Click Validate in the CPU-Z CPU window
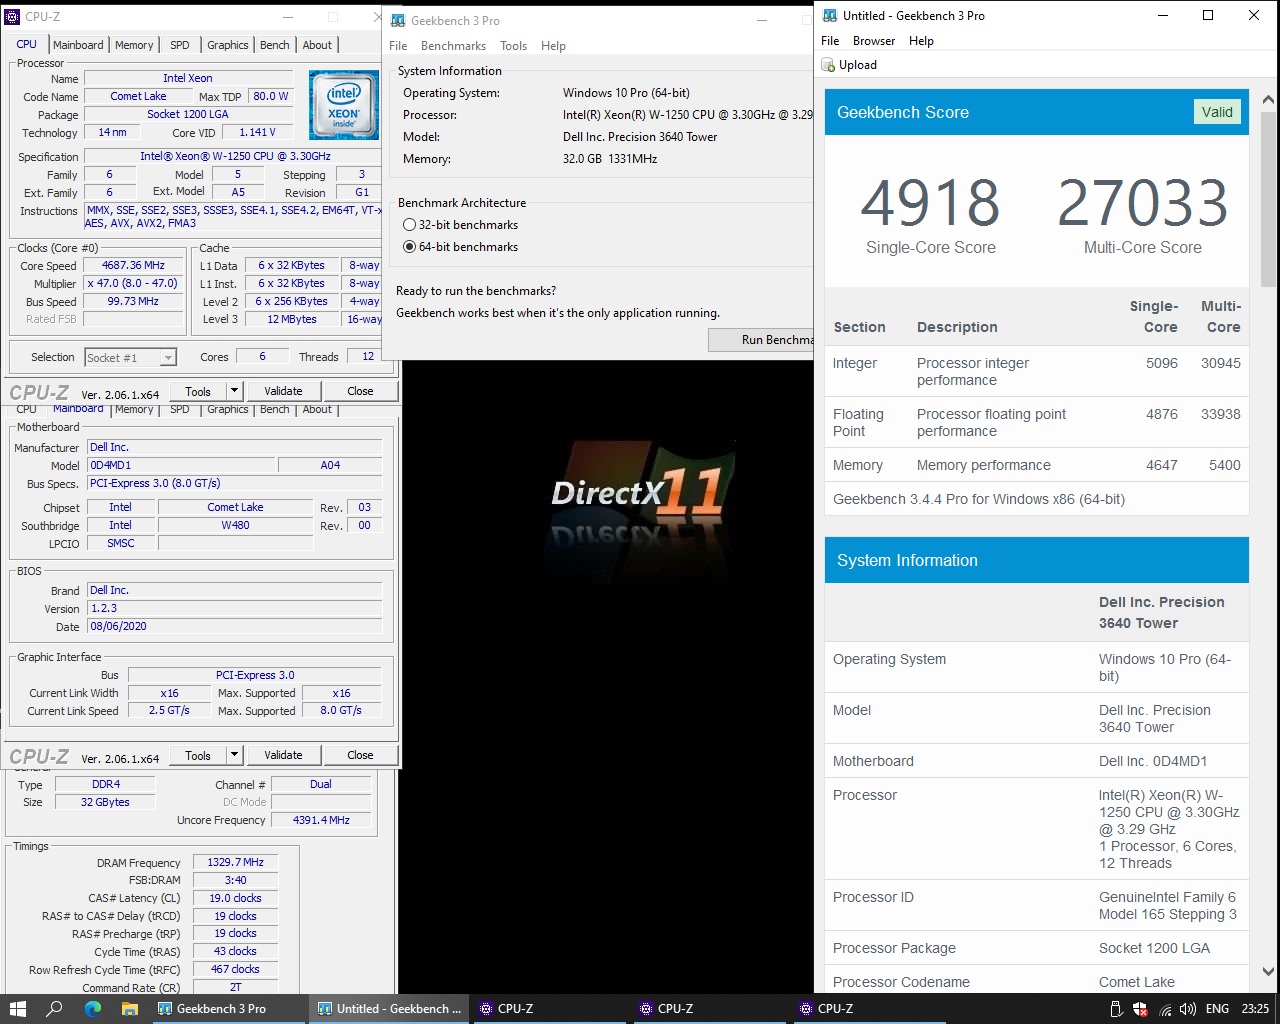This screenshot has width=1280, height=1024. (283, 391)
